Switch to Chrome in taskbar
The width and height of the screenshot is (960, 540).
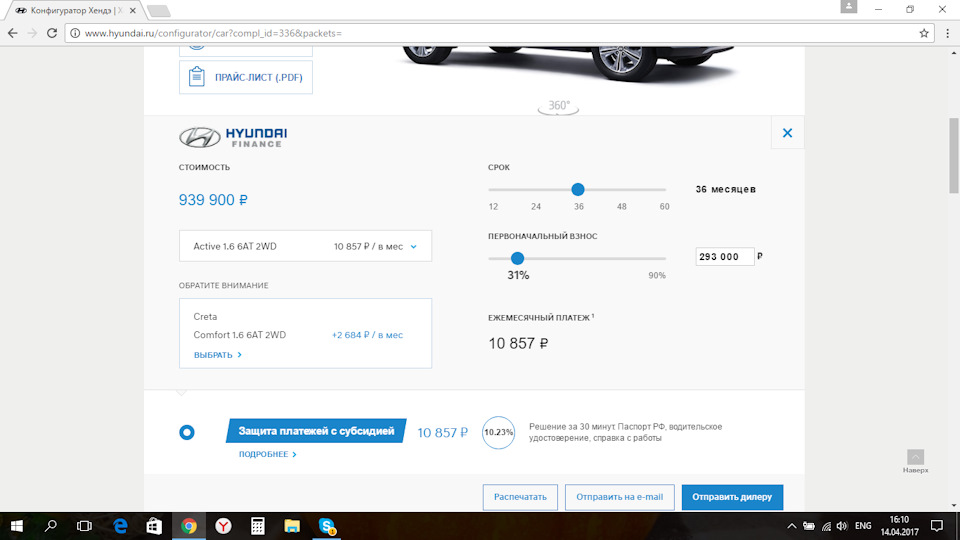[189, 526]
